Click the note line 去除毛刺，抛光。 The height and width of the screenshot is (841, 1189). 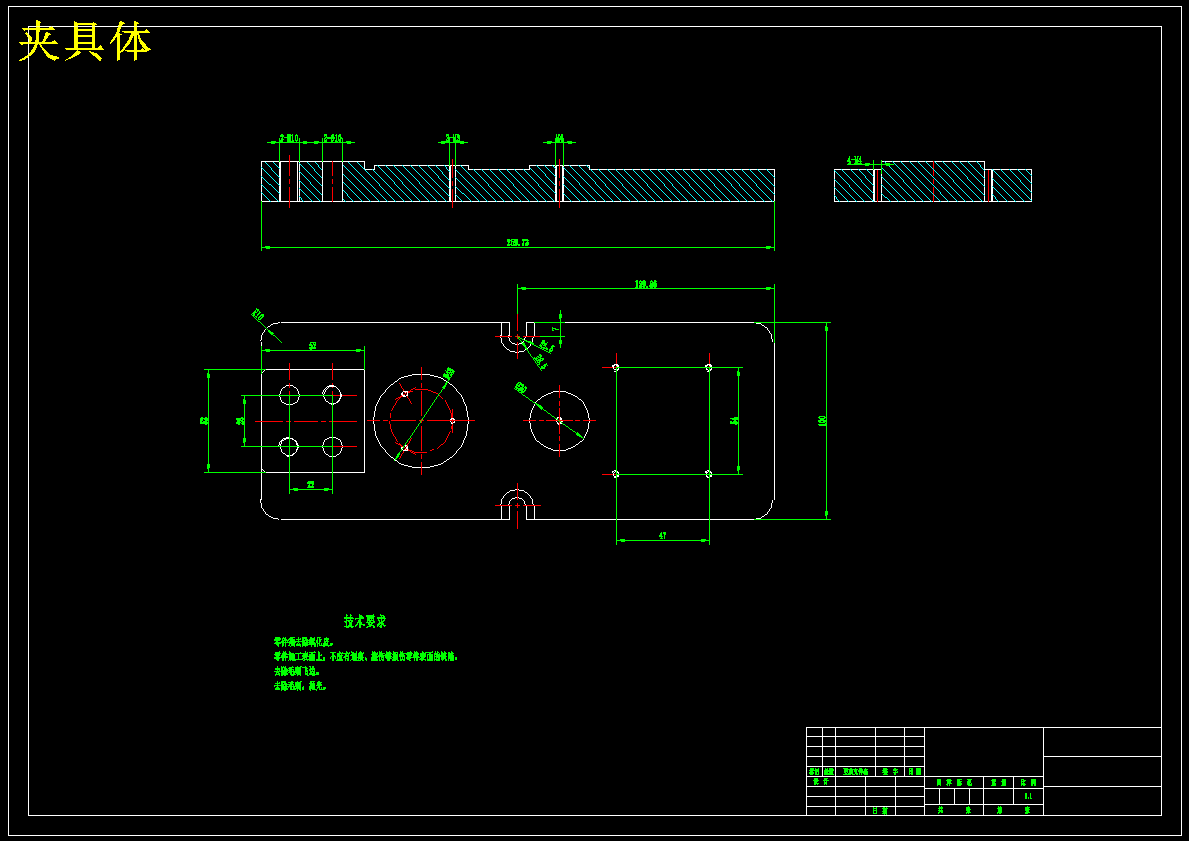pos(300,686)
